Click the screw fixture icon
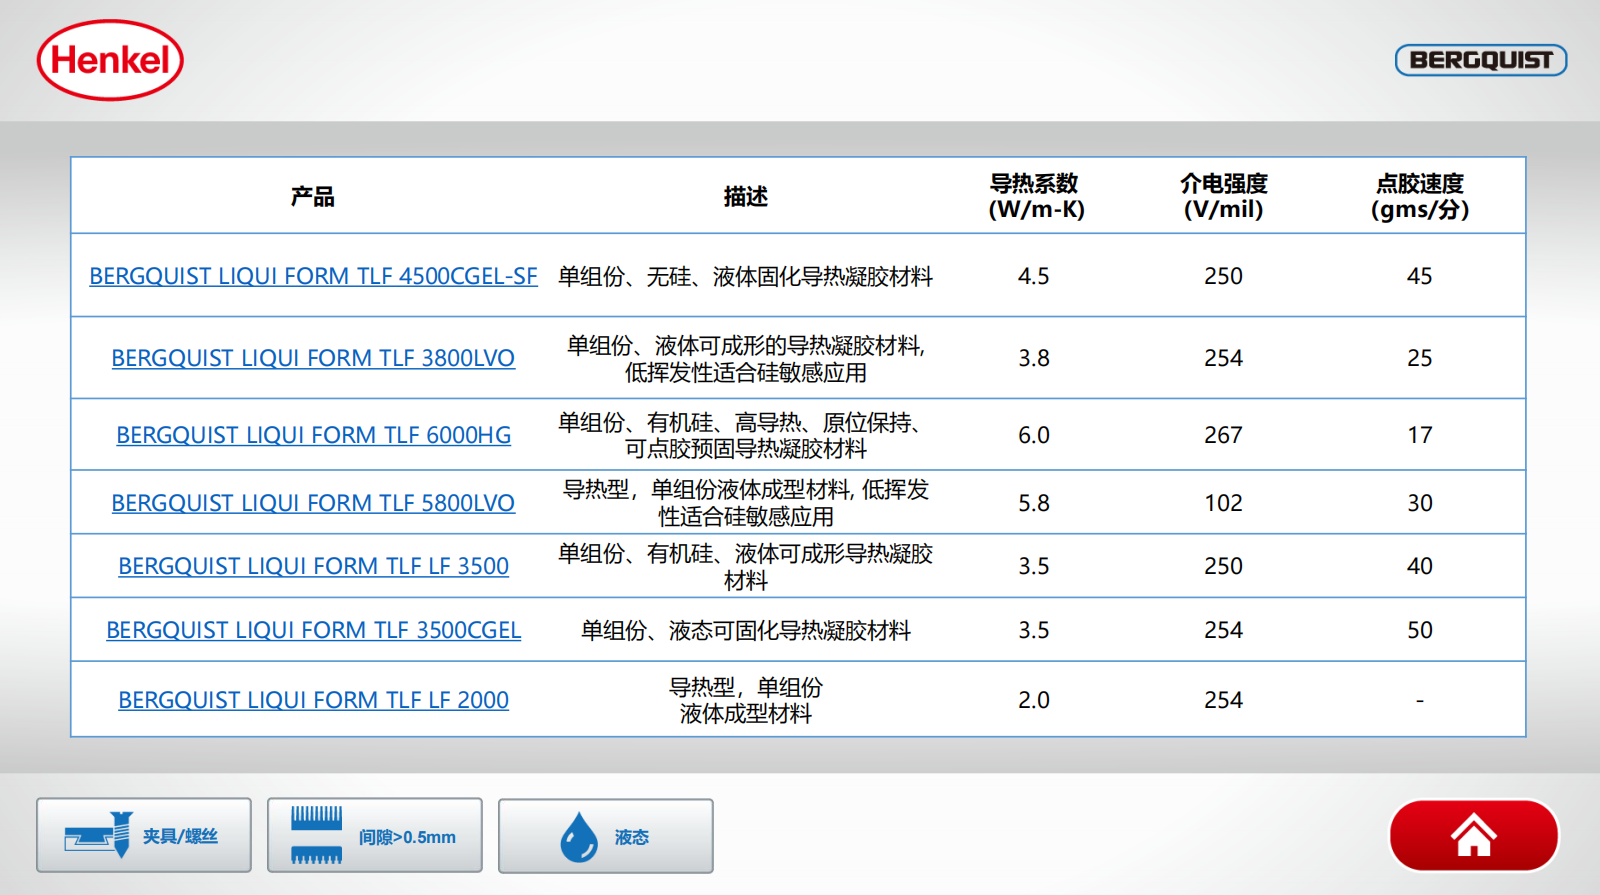The image size is (1600, 895). (99, 835)
